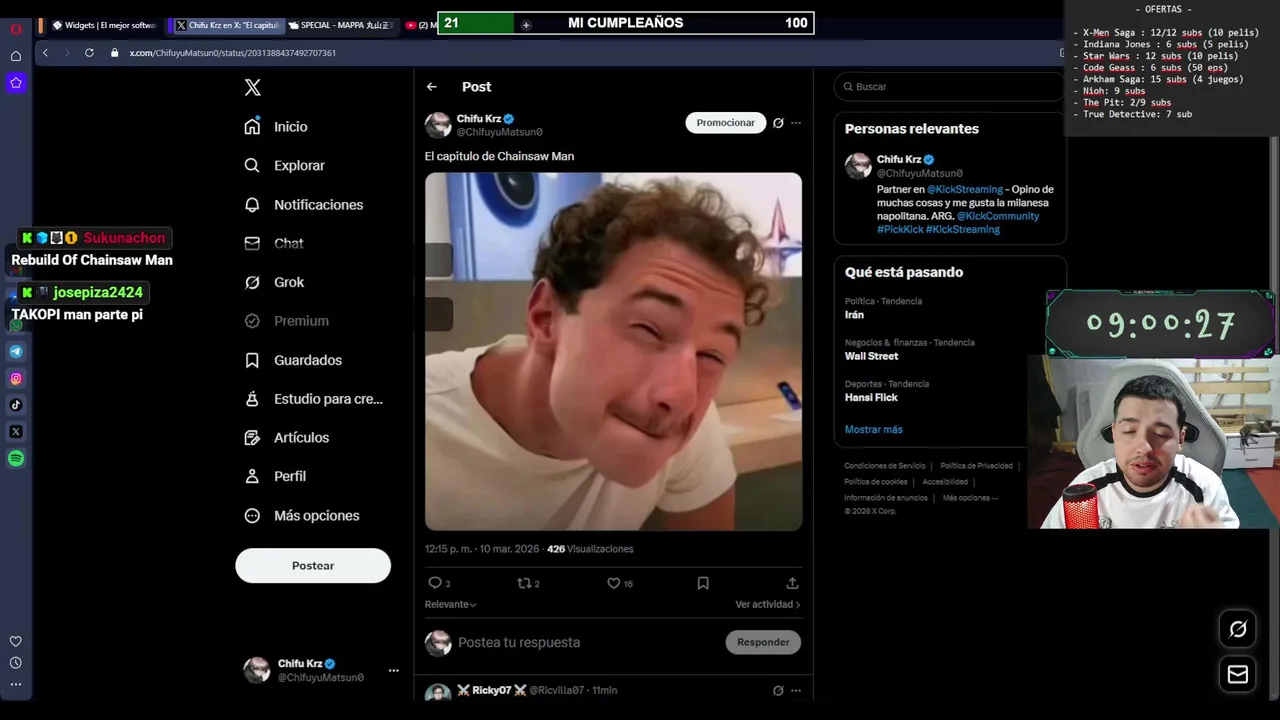The height and width of the screenshot is (720, 1280).
Task: Click the Grok icon on the post header
Action: point(778,123)
